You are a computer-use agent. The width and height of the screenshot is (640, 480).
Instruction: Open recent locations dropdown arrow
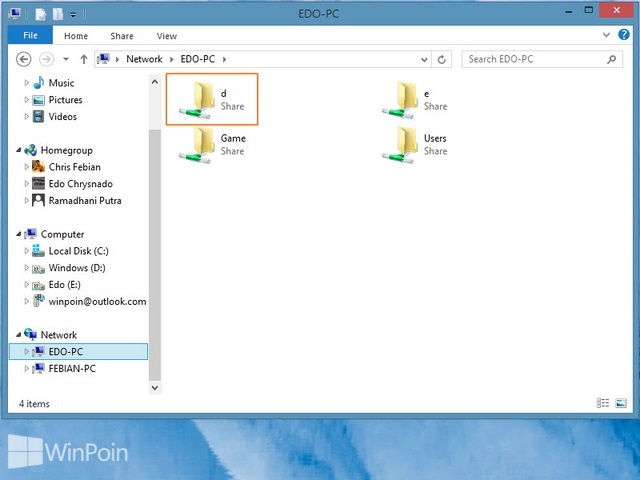[66, 60]
